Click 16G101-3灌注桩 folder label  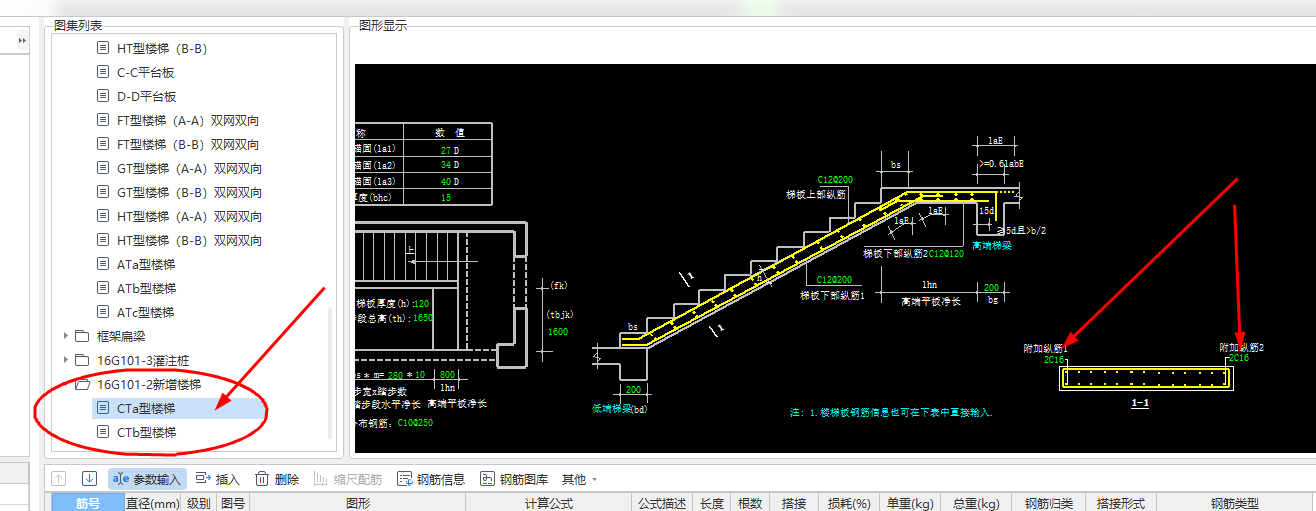coord(141,360)
